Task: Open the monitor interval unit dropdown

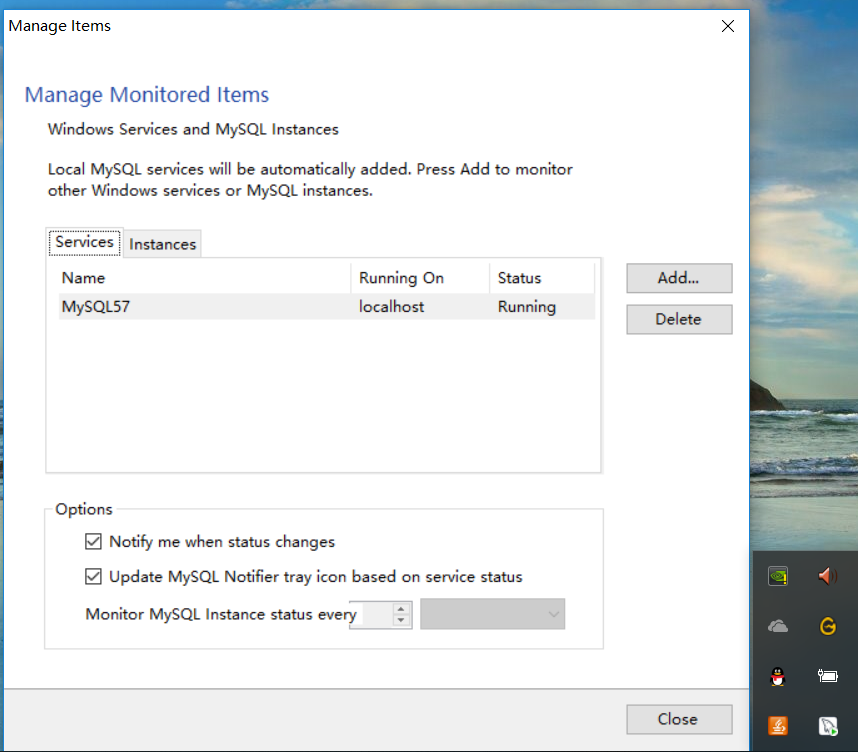Action: pos(492,614)
